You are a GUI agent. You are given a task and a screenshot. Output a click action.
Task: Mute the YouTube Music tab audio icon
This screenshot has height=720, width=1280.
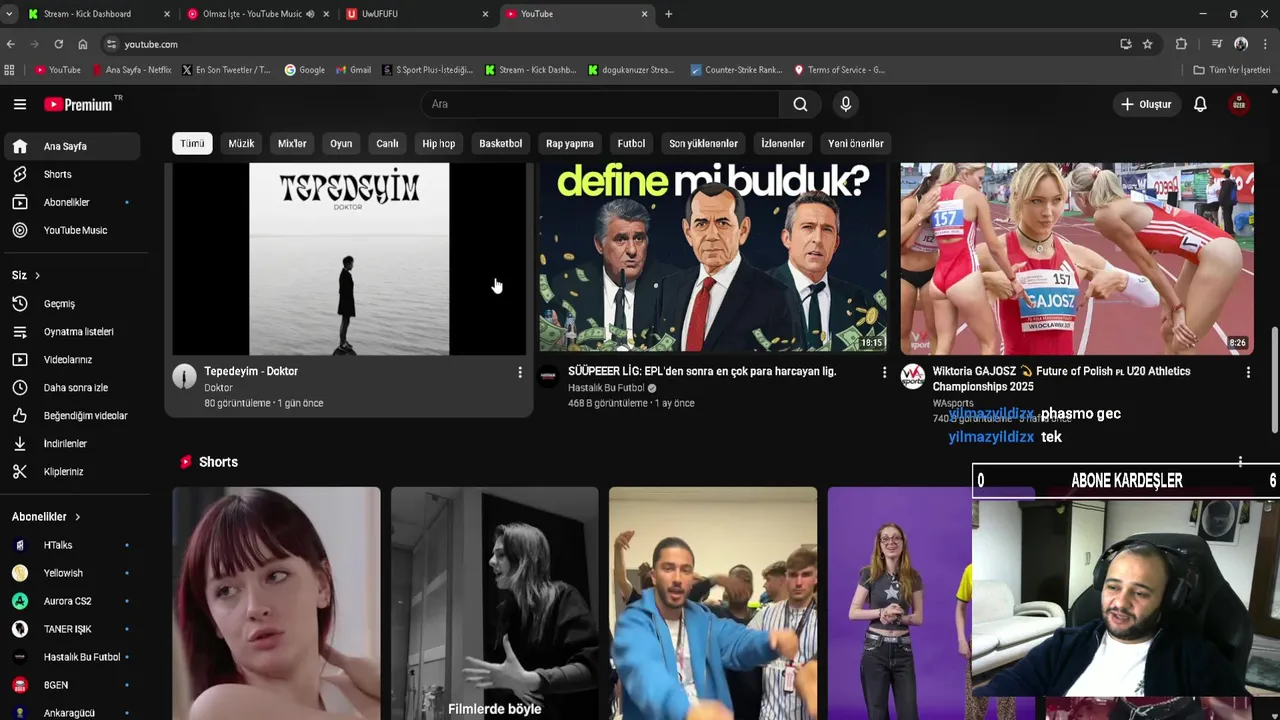pyautogui.click(x=310, y=14)
